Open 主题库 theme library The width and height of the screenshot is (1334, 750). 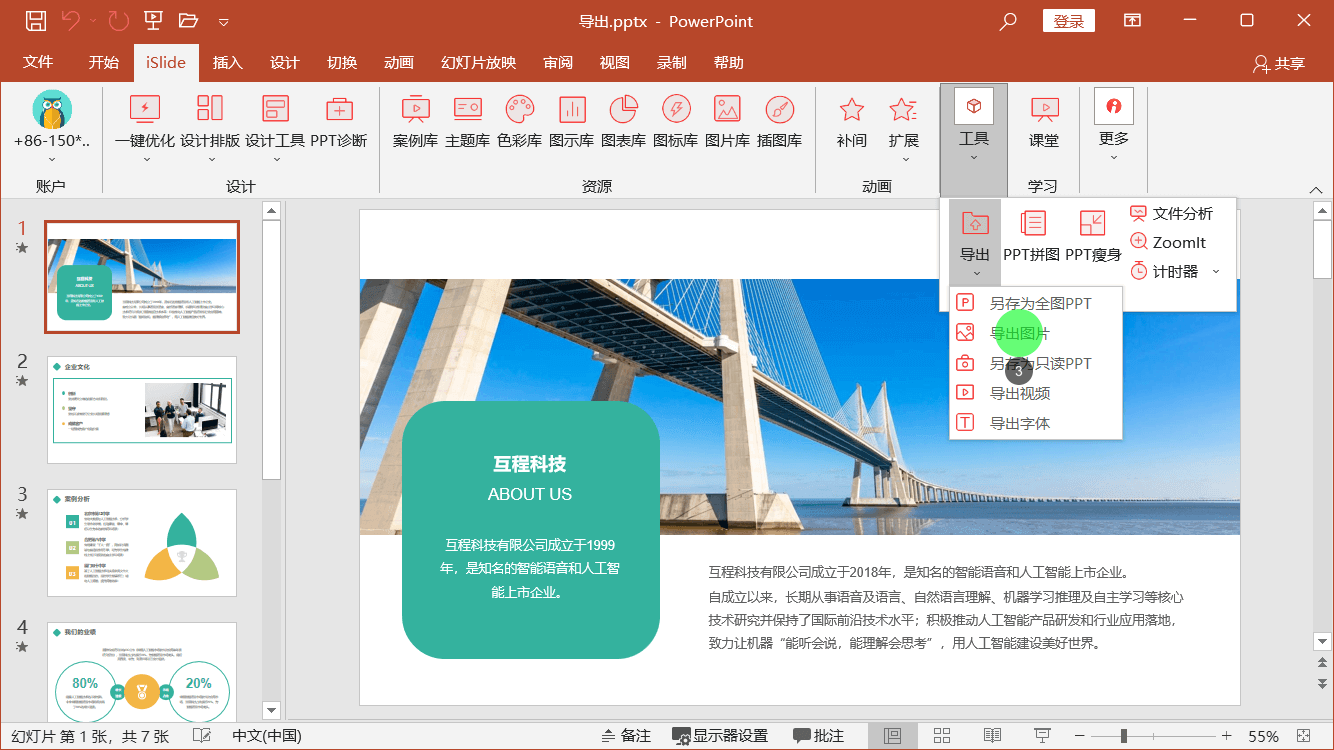tap(467, 122)
